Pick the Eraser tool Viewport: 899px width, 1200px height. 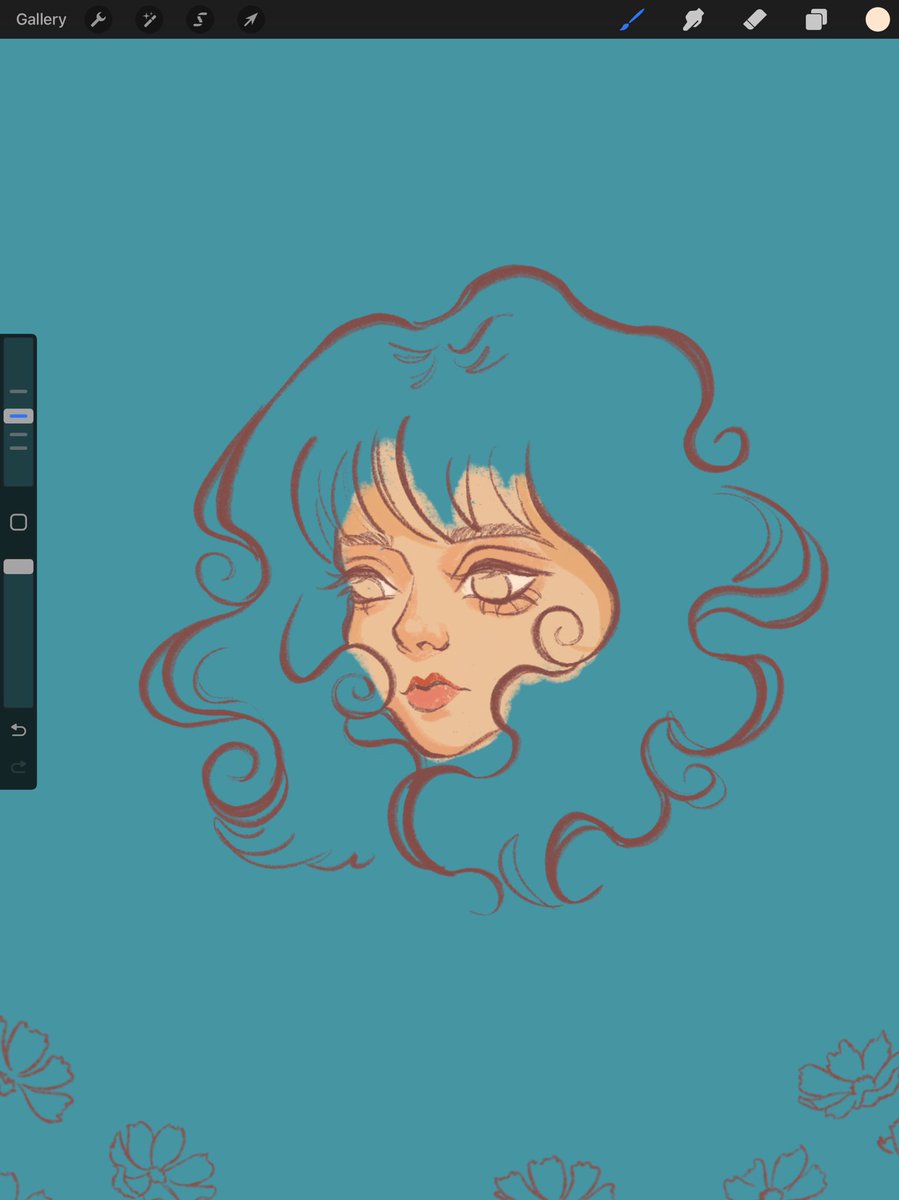(754, 19)
